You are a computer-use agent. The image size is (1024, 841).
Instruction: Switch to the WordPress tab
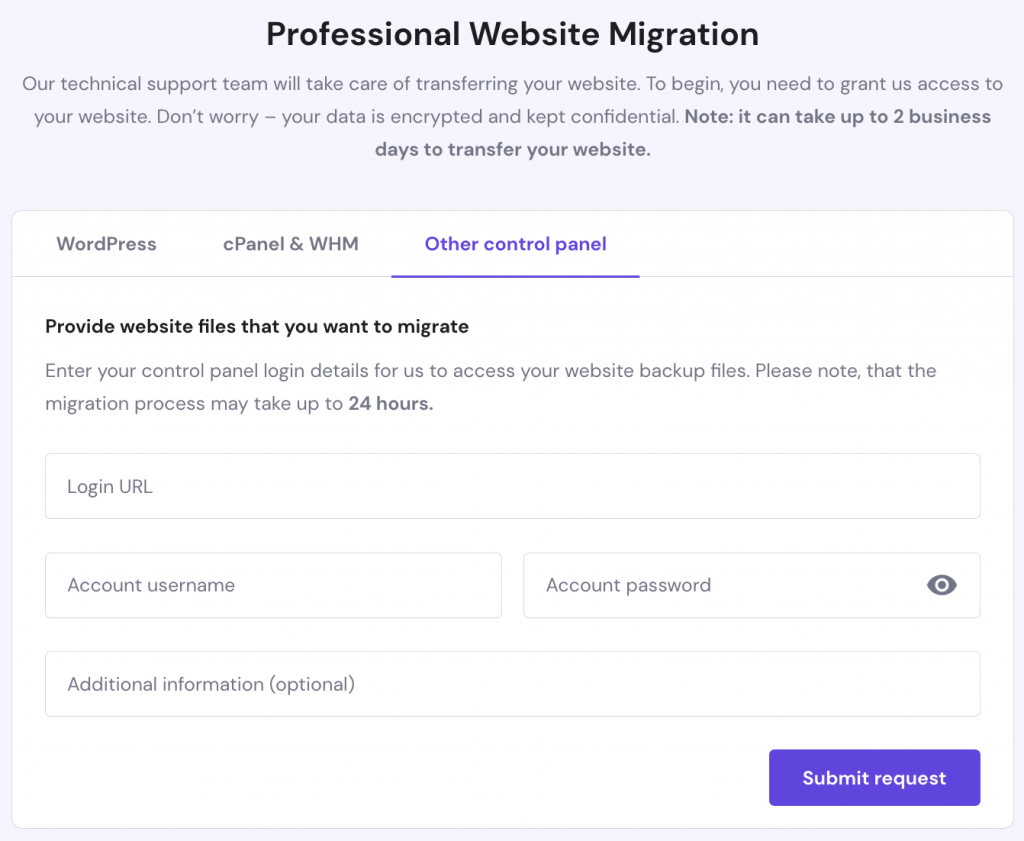click(x=106, y=244)
